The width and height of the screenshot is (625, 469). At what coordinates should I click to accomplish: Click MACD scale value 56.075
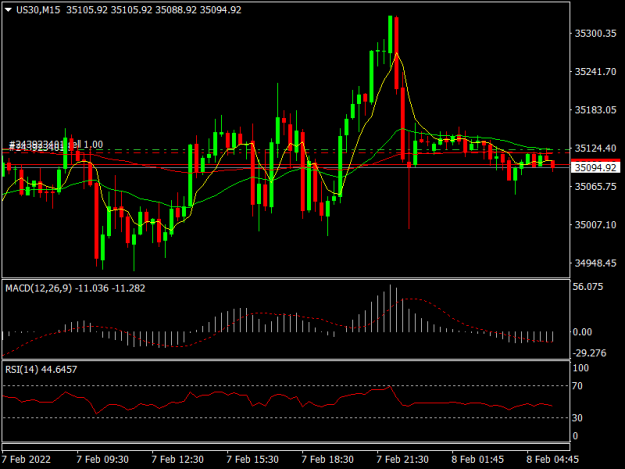click(x=588, y=287)
